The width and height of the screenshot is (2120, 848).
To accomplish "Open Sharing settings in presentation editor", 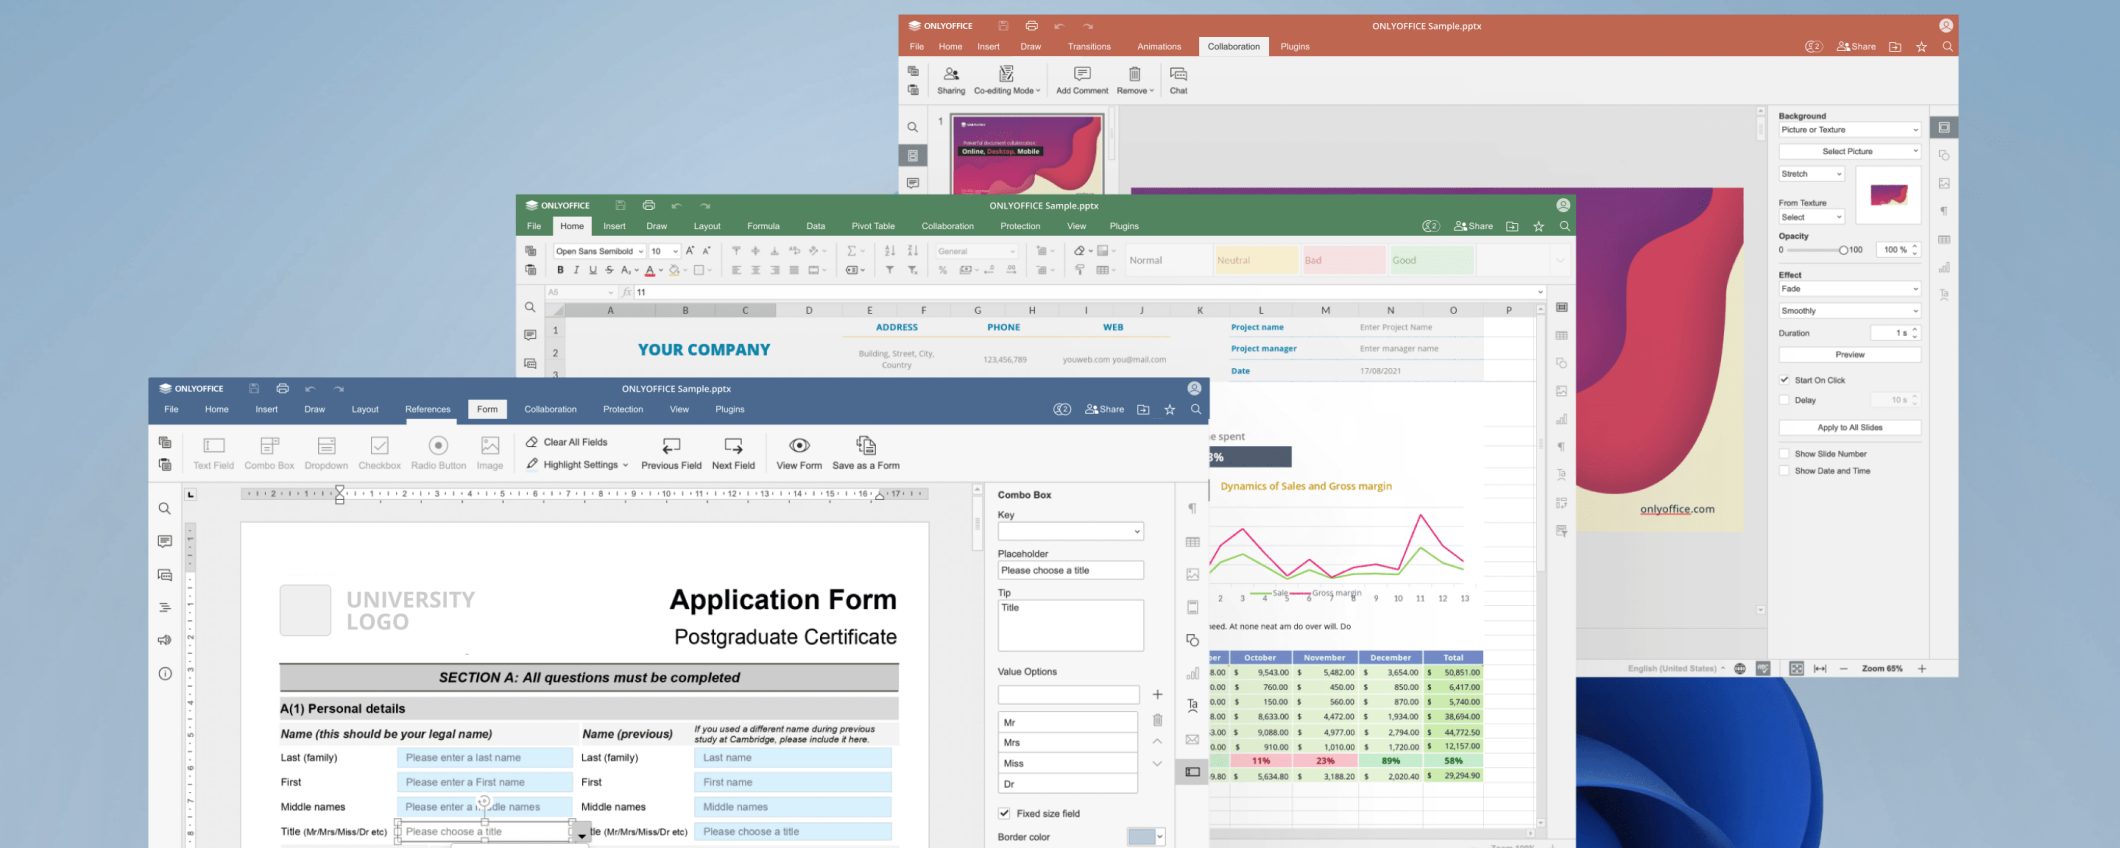I will click(x=951, y=80).
